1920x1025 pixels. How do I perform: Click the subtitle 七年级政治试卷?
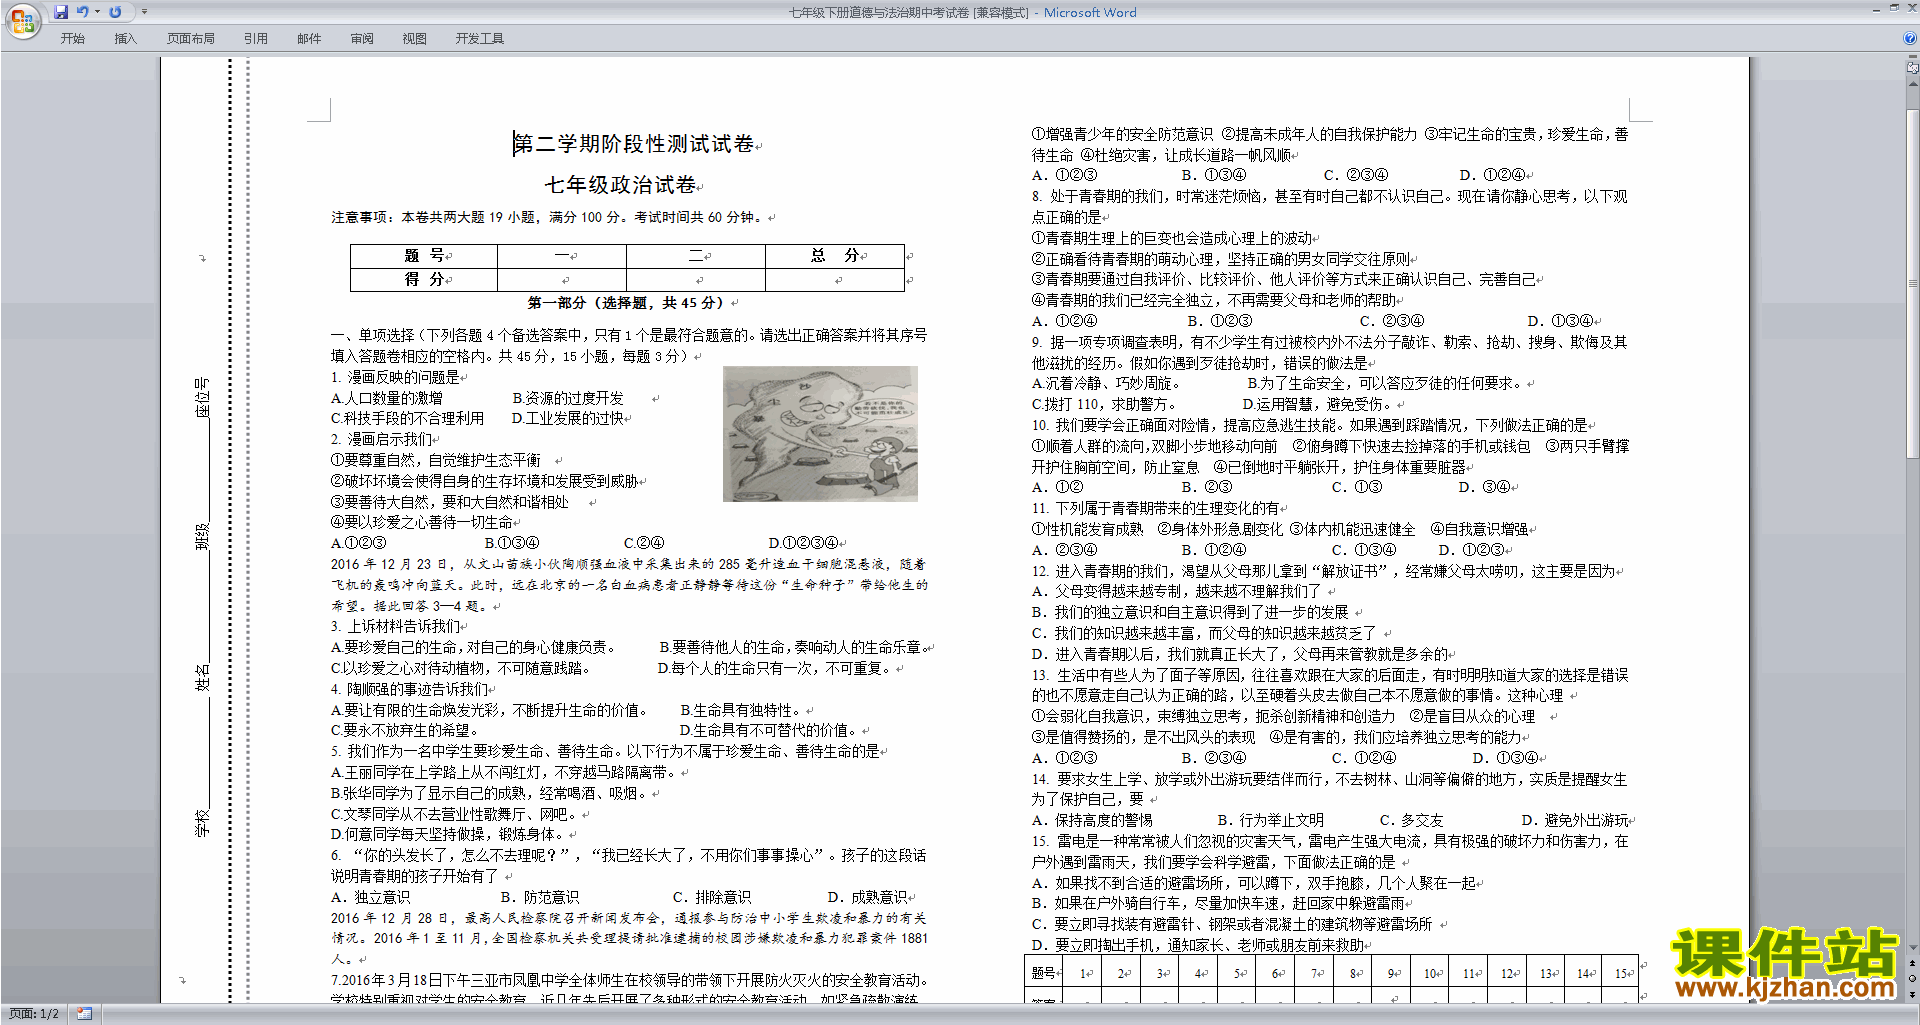click(x=621, y=185)
